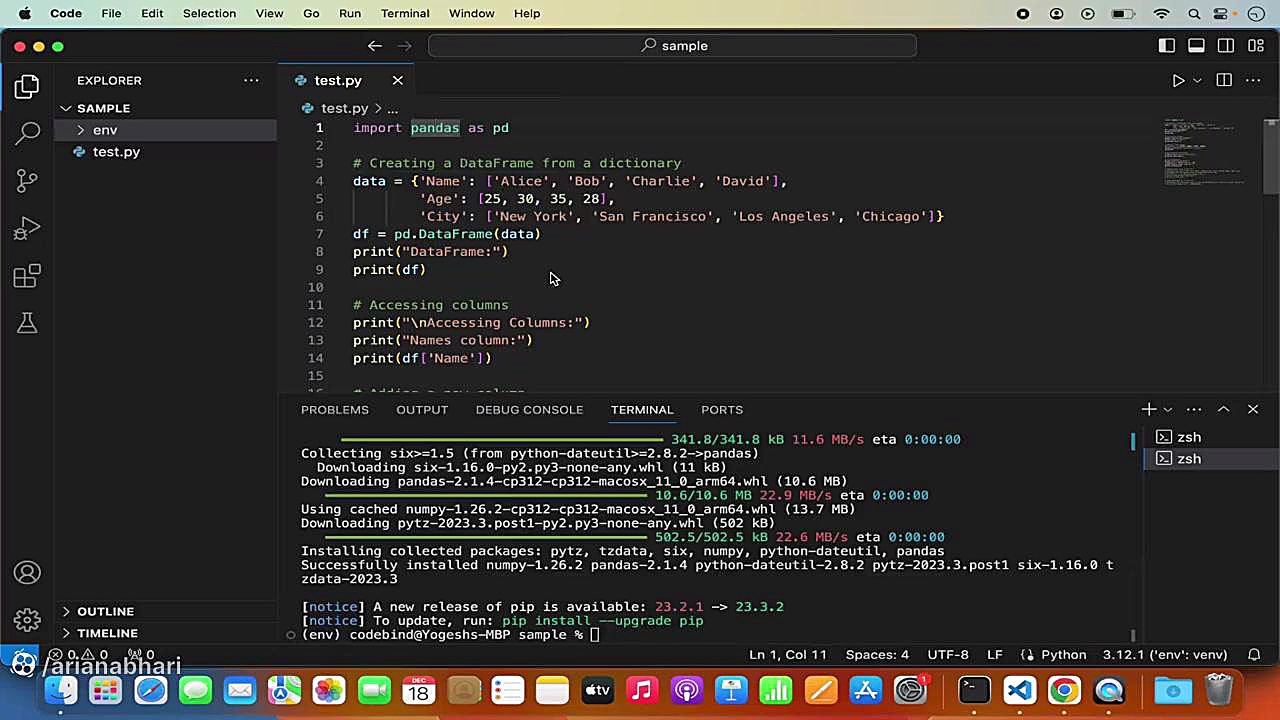Open the Manage settings gear

27,620
